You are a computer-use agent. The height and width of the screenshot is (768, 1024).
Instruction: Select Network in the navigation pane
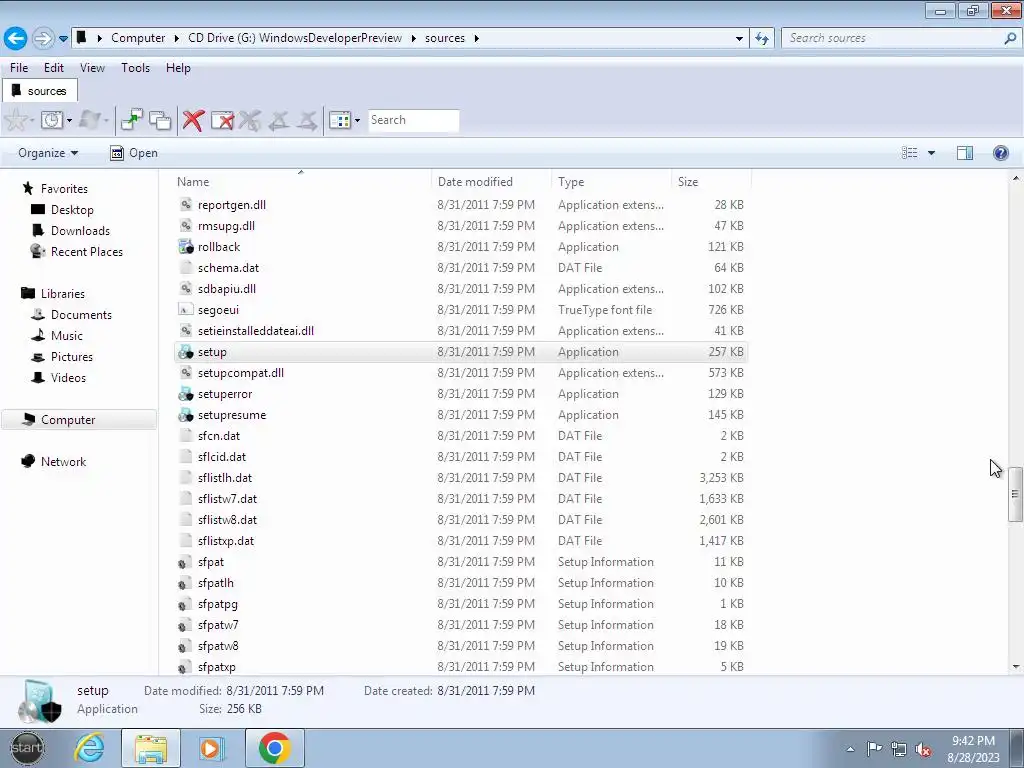pyautogui.click(x=63, y=462)
